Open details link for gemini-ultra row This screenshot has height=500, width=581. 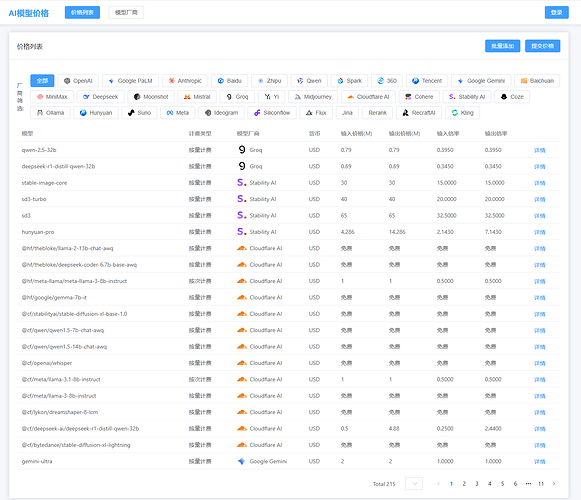540,462
